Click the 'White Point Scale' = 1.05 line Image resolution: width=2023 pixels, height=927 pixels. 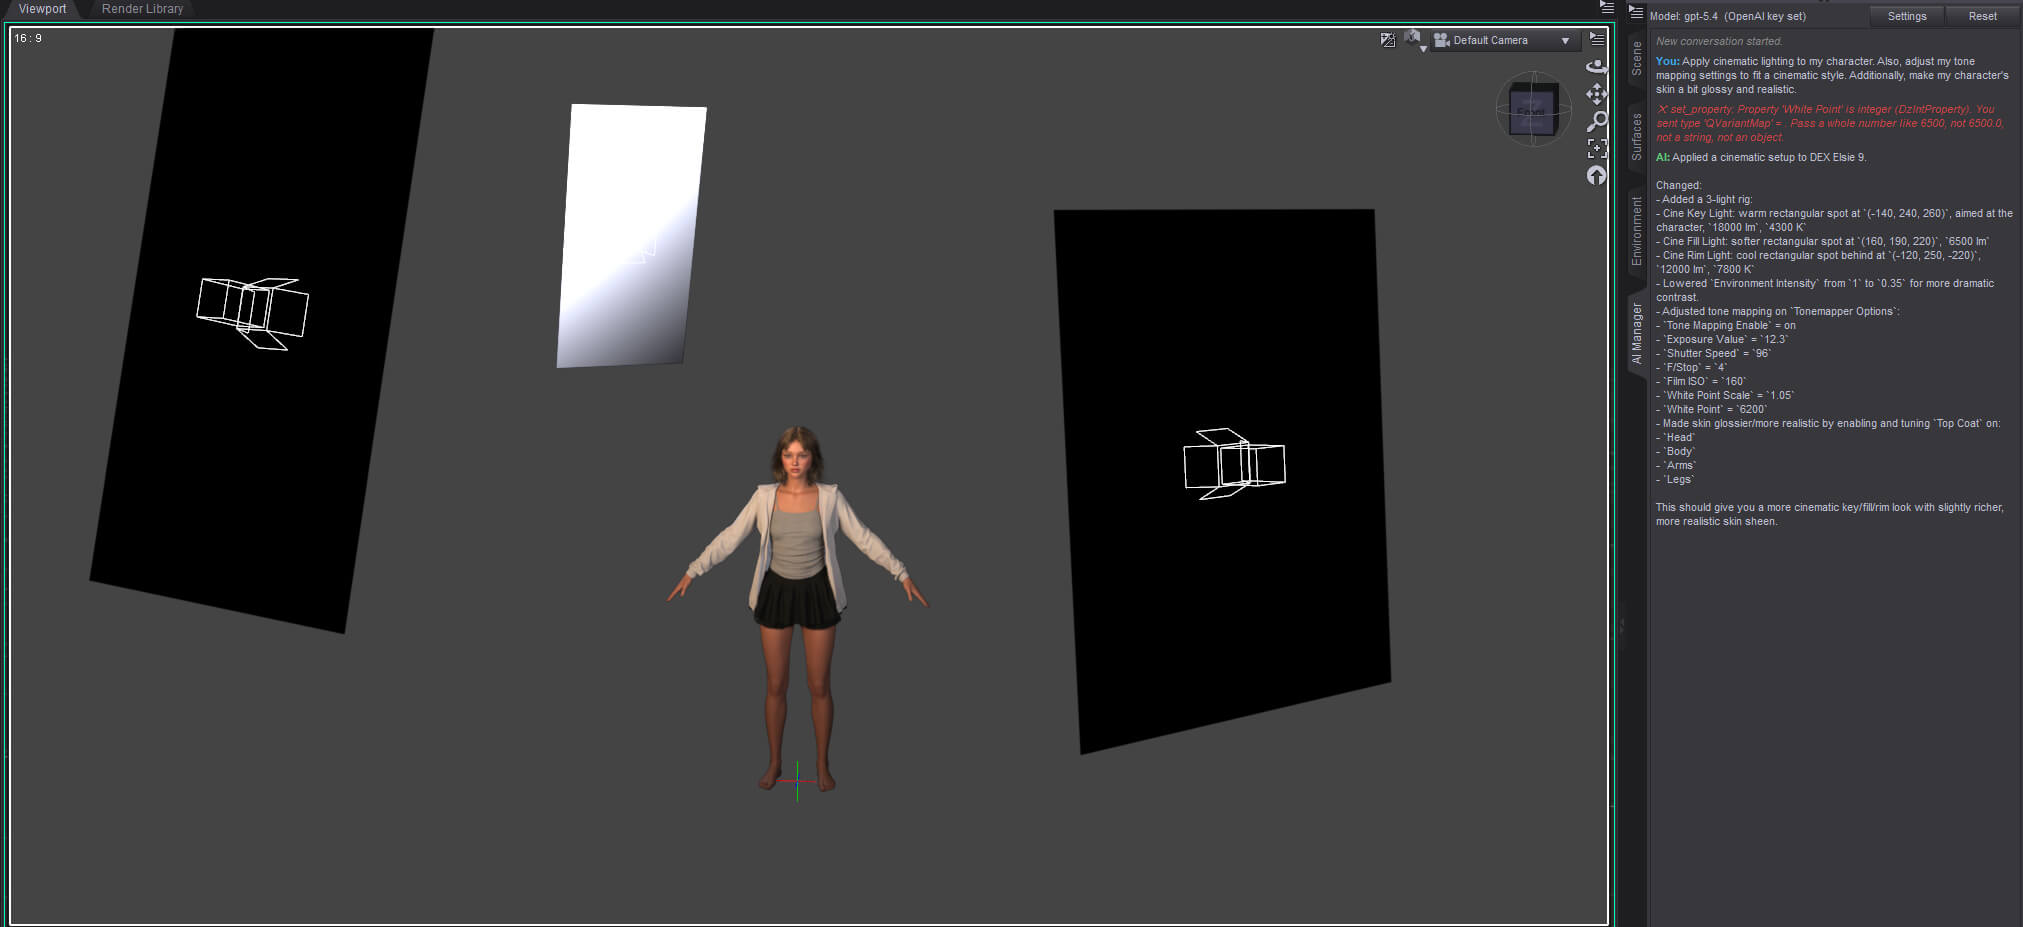1725,395
